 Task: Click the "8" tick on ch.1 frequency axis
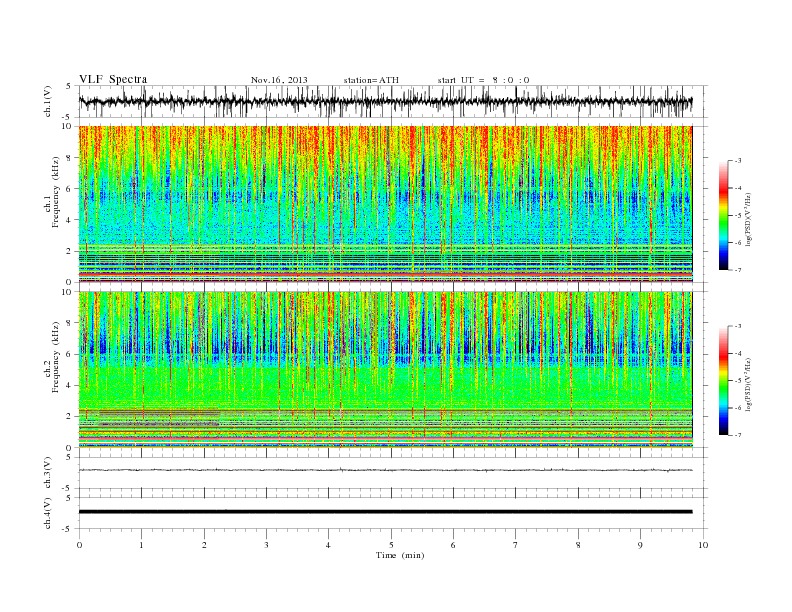[69, 158]
